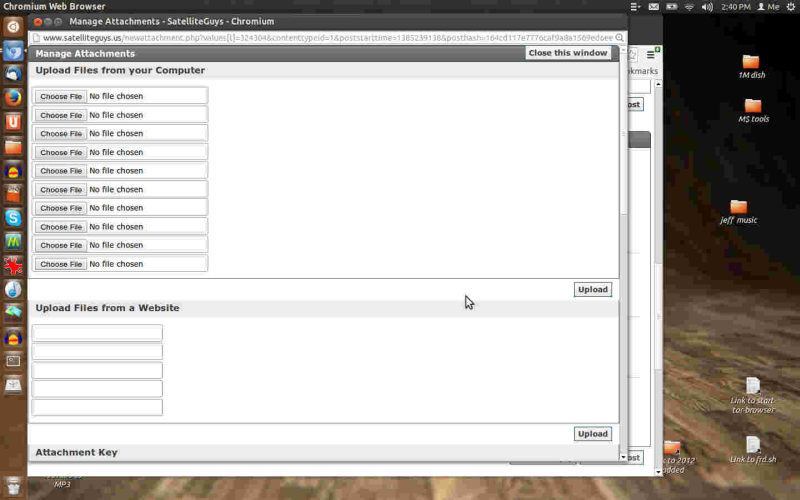
Task: Click background window scrollbar down arrow
Action: [x=658, y=471]
